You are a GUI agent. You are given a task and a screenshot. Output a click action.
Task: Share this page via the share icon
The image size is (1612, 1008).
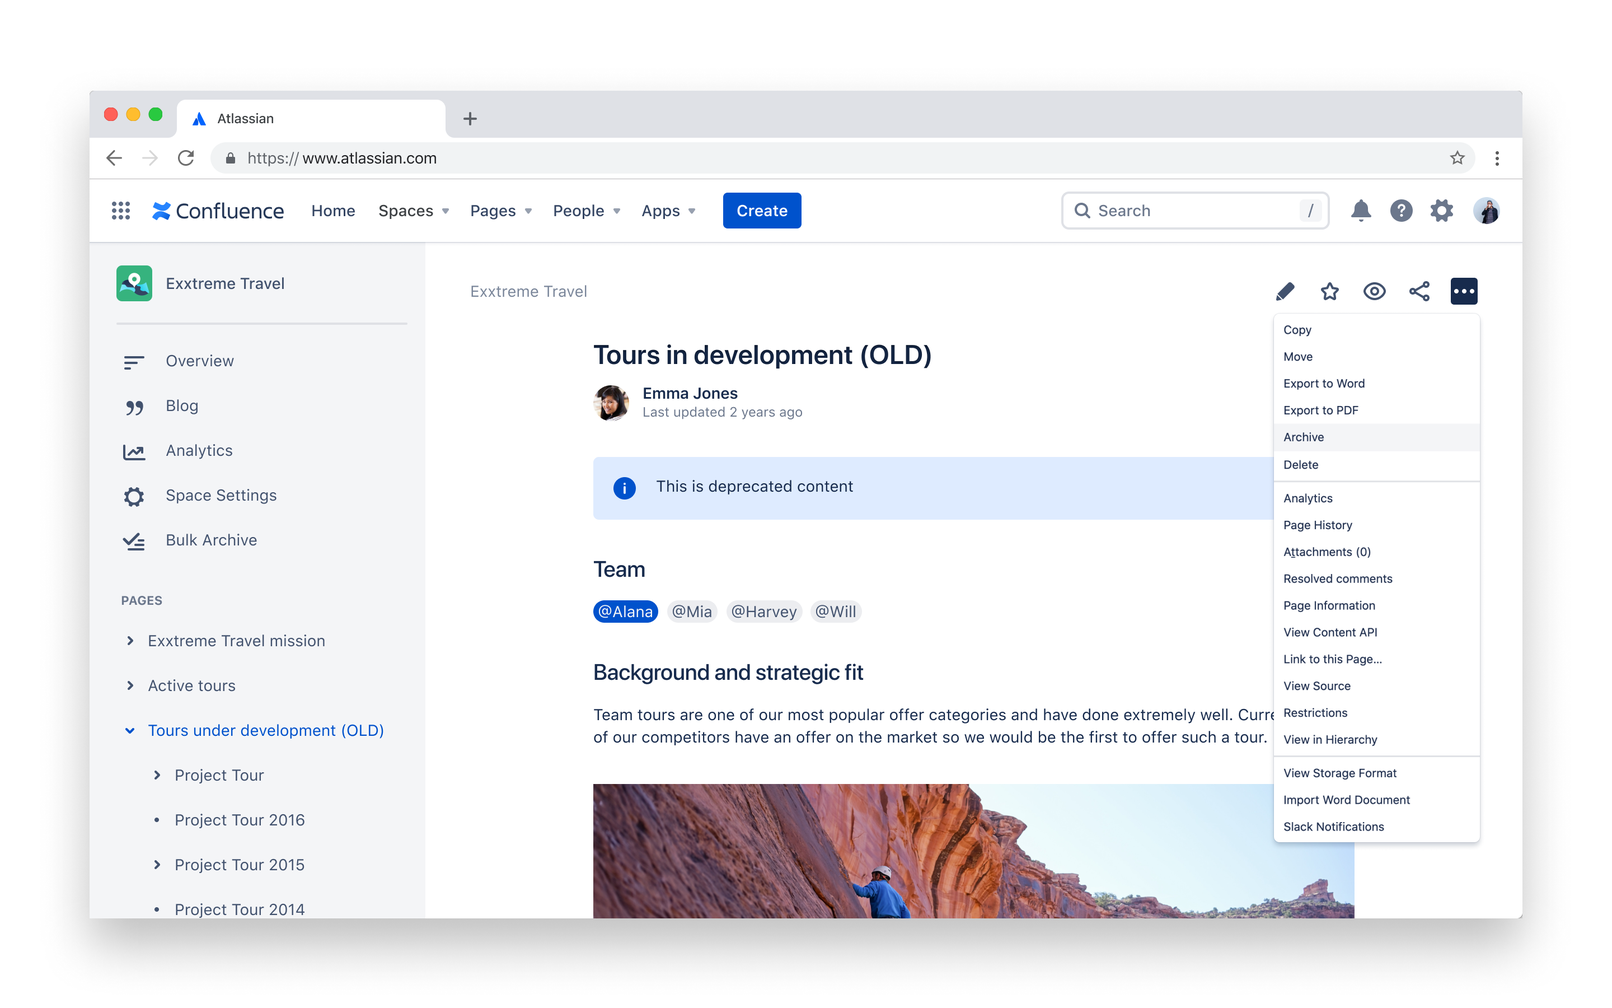pyautogui.click(x=1419, y=290)
